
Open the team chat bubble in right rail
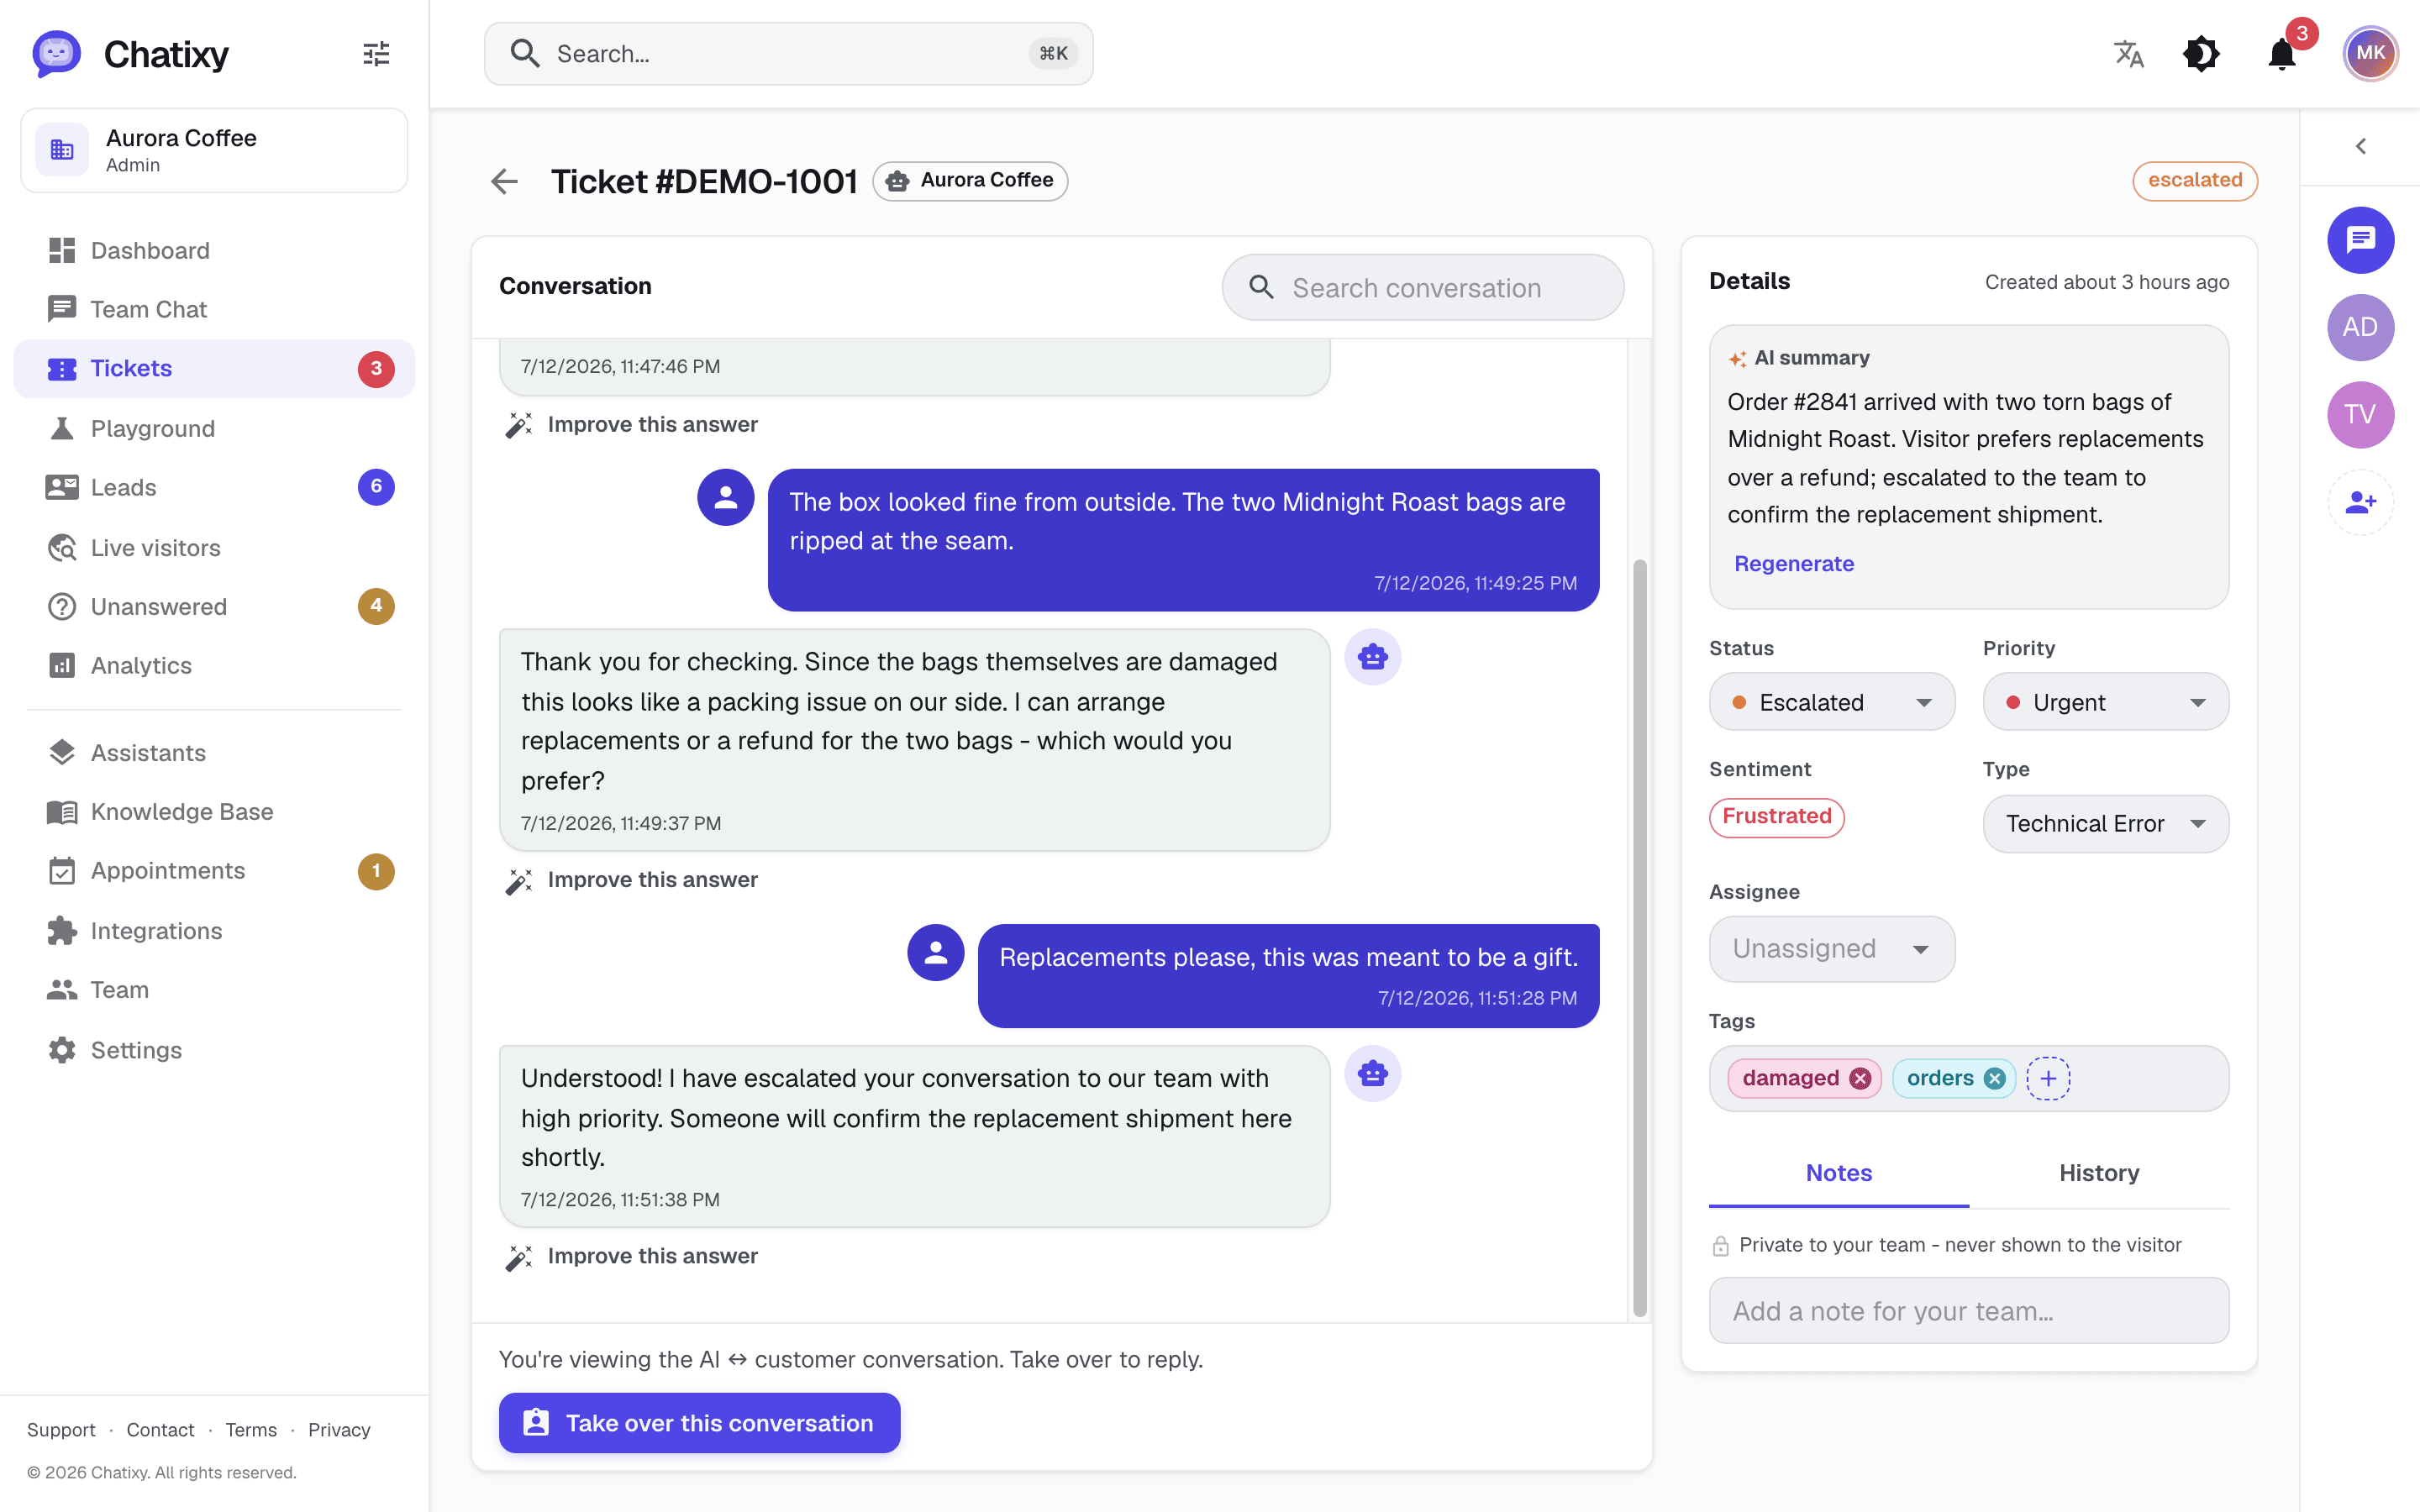pos(2360,240)
